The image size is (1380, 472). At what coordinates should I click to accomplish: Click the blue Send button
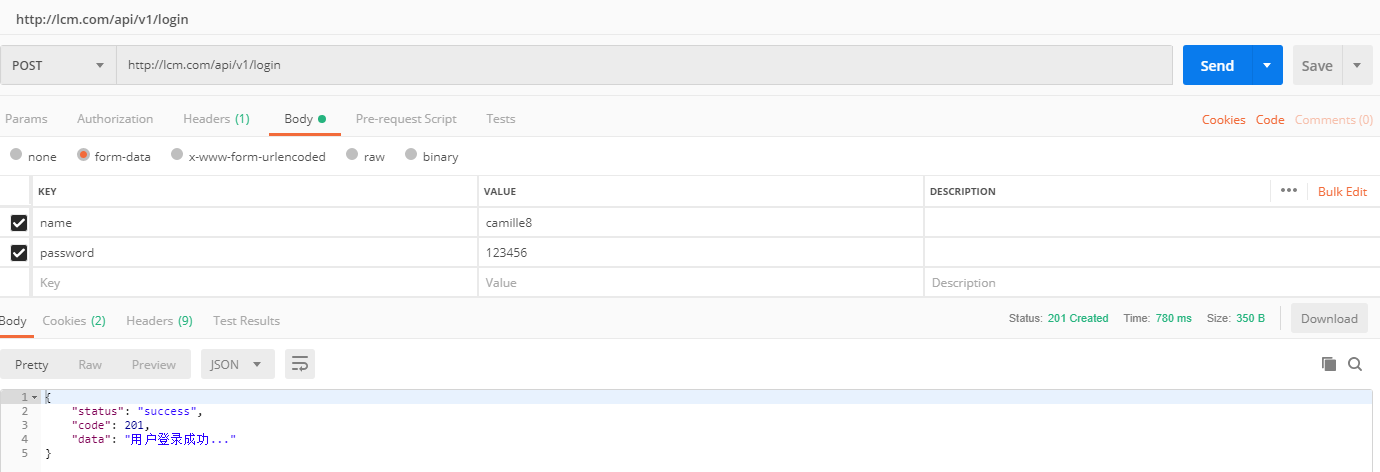(x=1216, y=65)
